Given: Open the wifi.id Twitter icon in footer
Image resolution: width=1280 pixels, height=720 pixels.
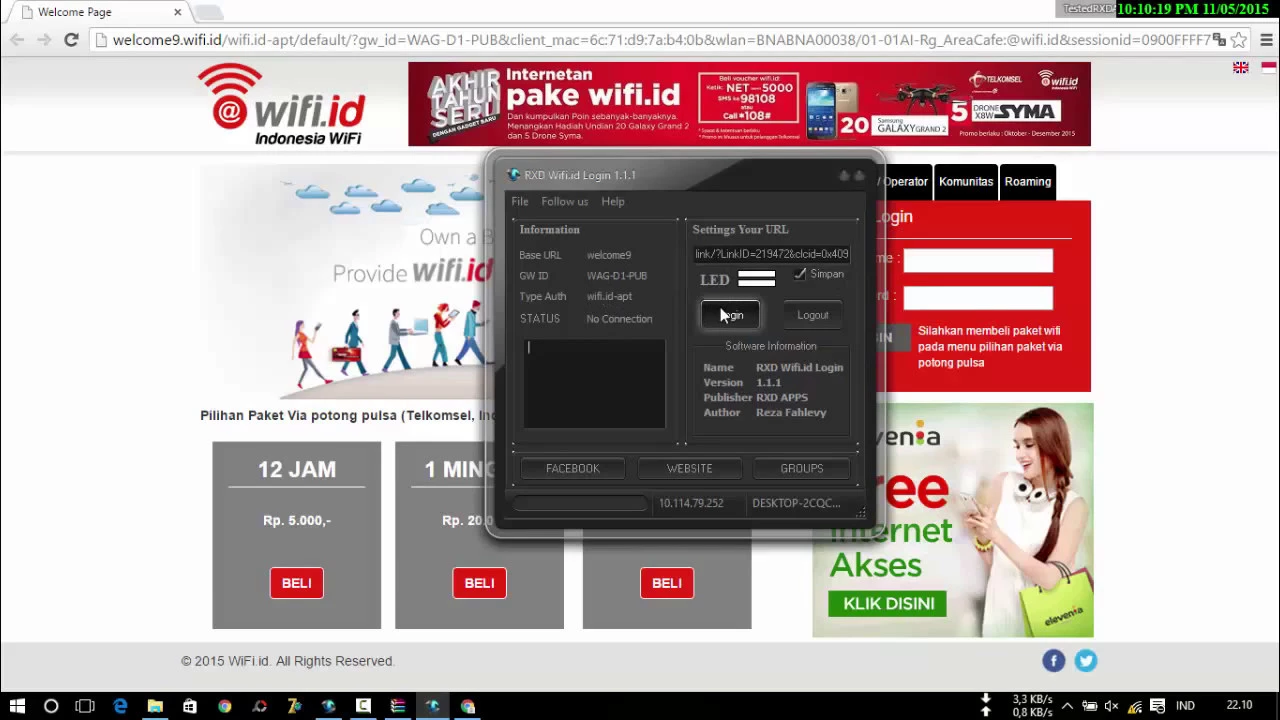Looking at the screenshot, I should (x=1086, y=660).
